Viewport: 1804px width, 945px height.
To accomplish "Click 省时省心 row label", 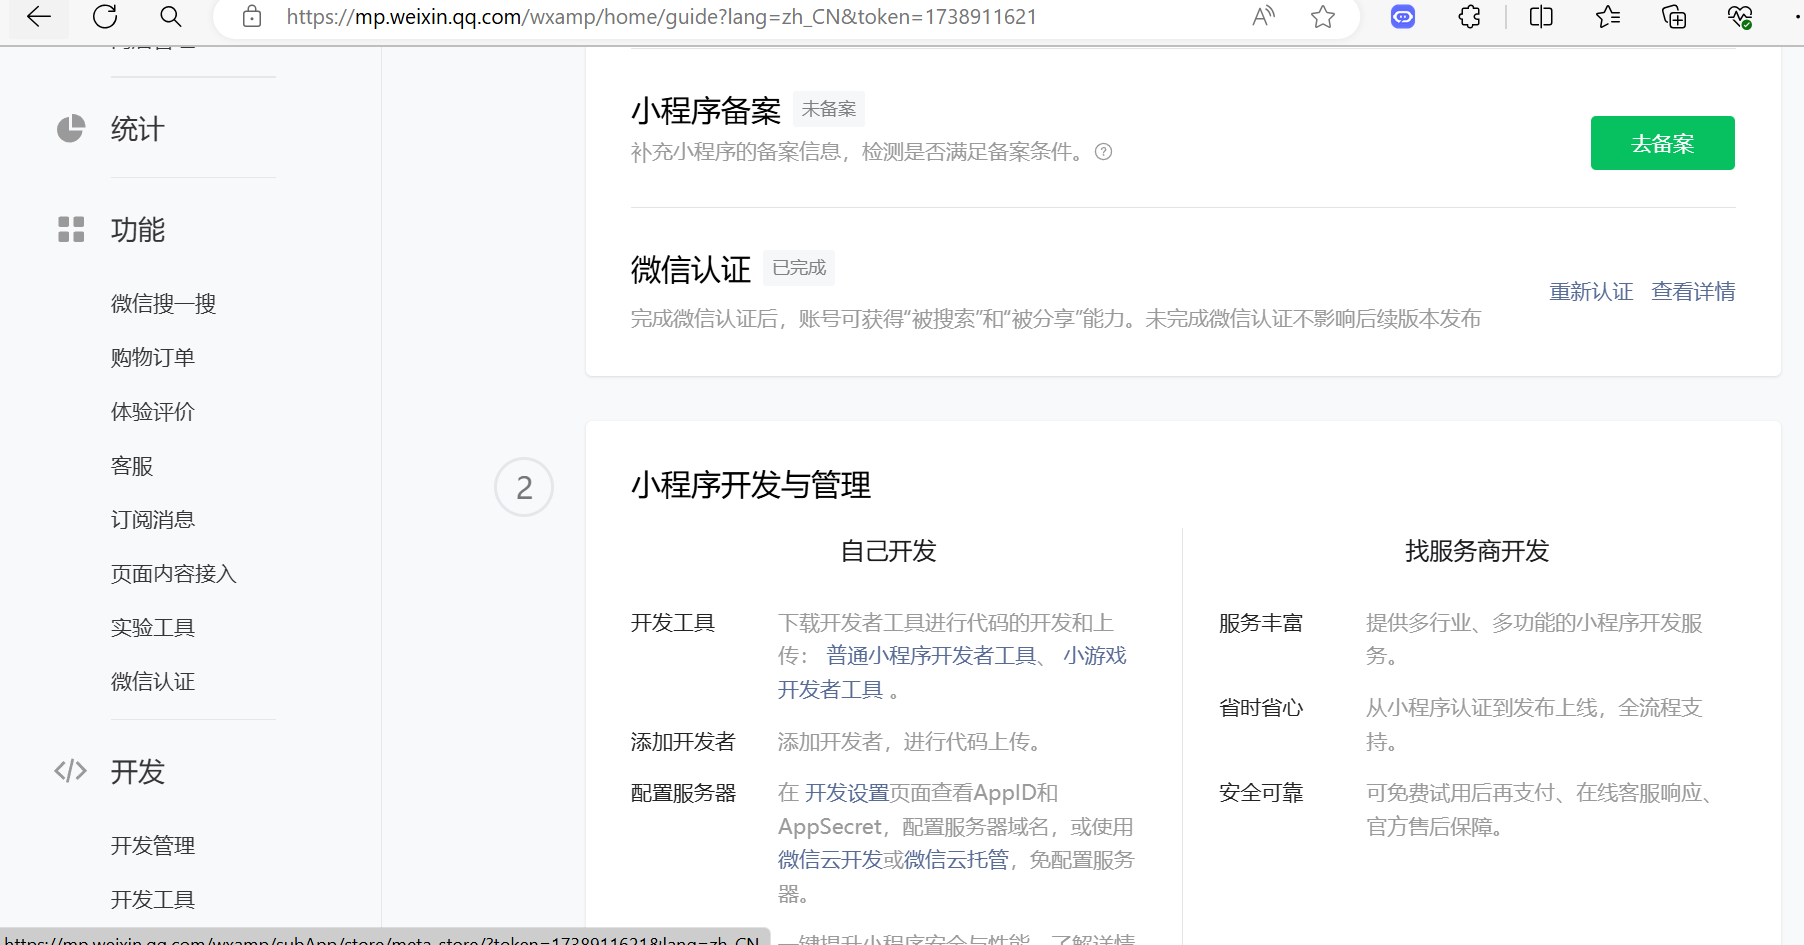I will (1261, 707).
